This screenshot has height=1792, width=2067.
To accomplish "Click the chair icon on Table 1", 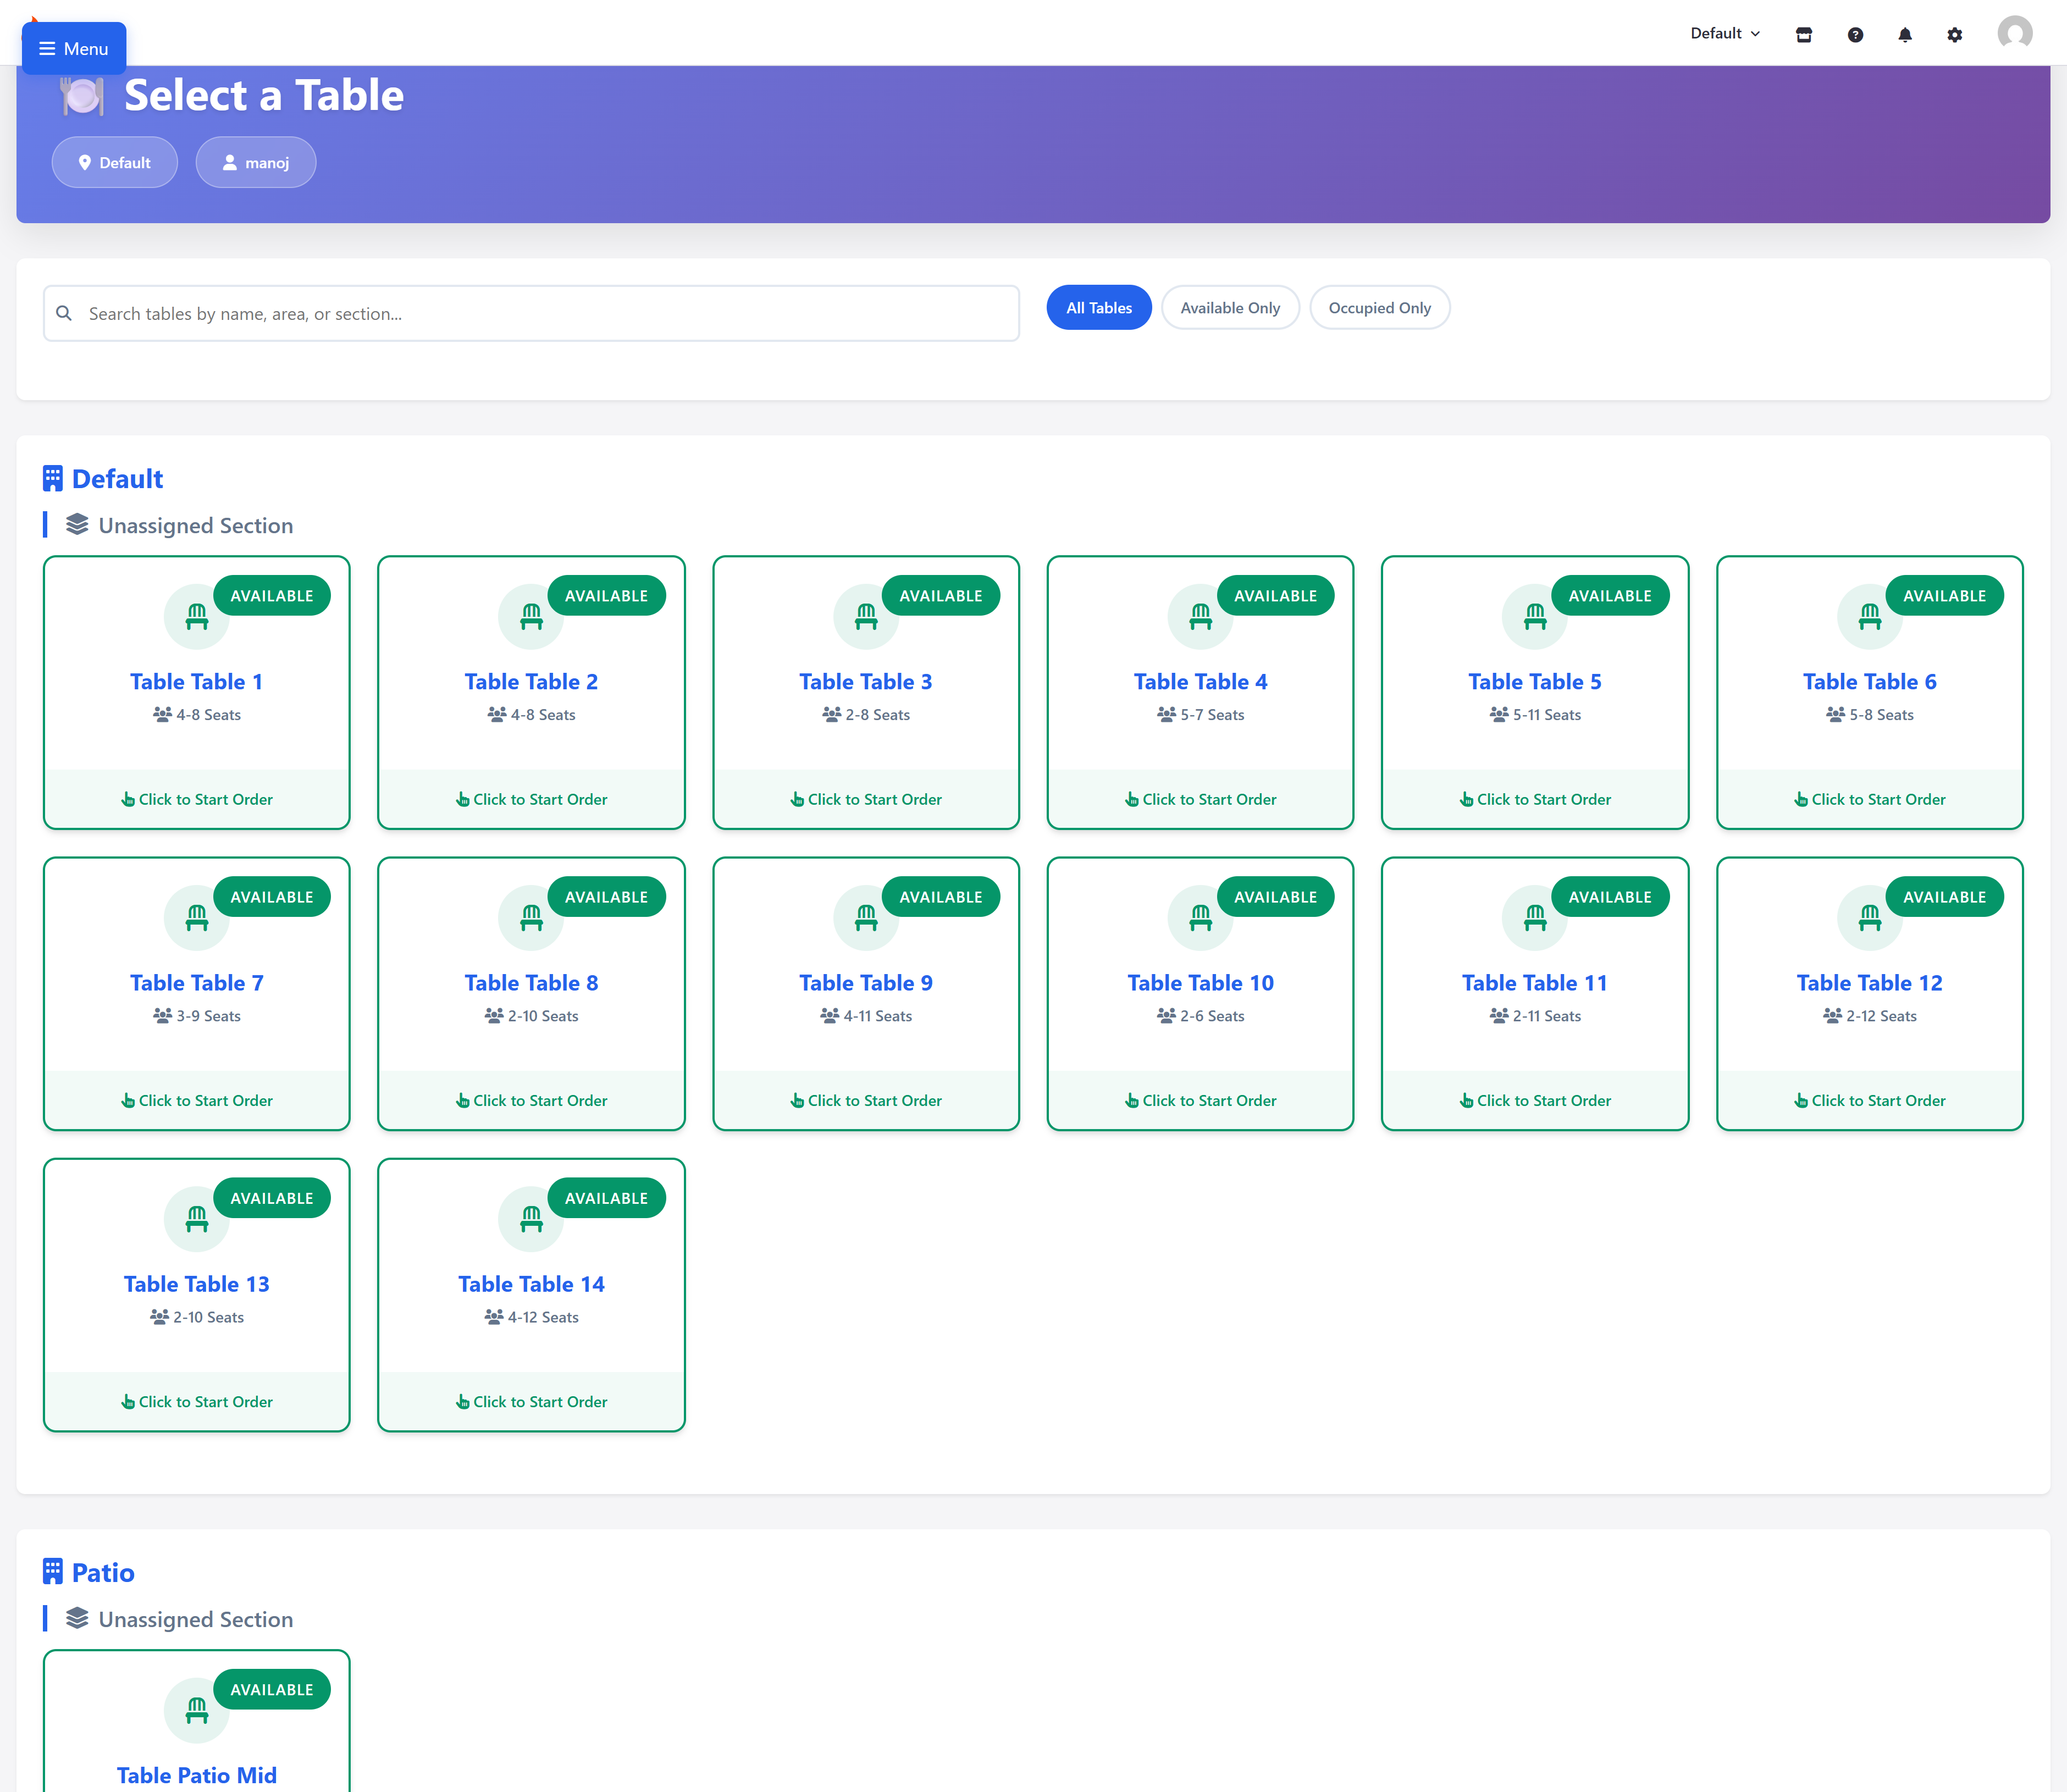I will 197,617.
